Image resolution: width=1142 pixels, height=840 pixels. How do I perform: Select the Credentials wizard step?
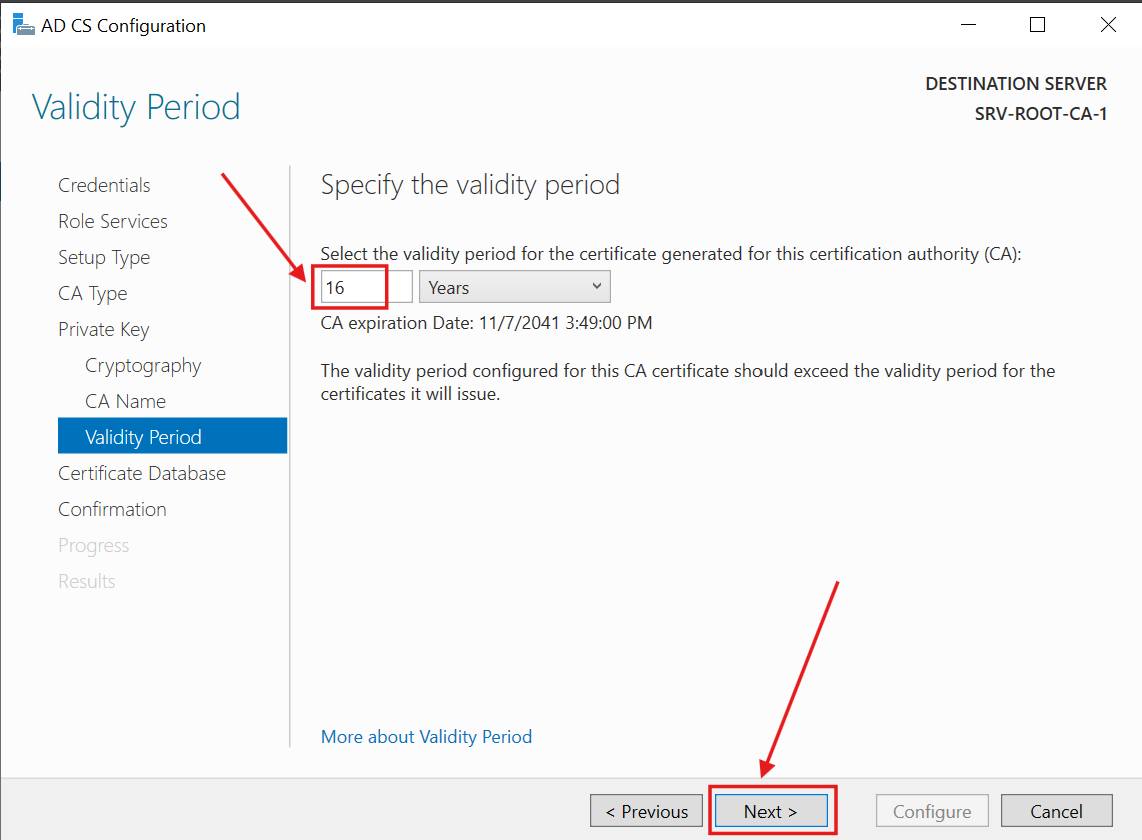(104, 185)
